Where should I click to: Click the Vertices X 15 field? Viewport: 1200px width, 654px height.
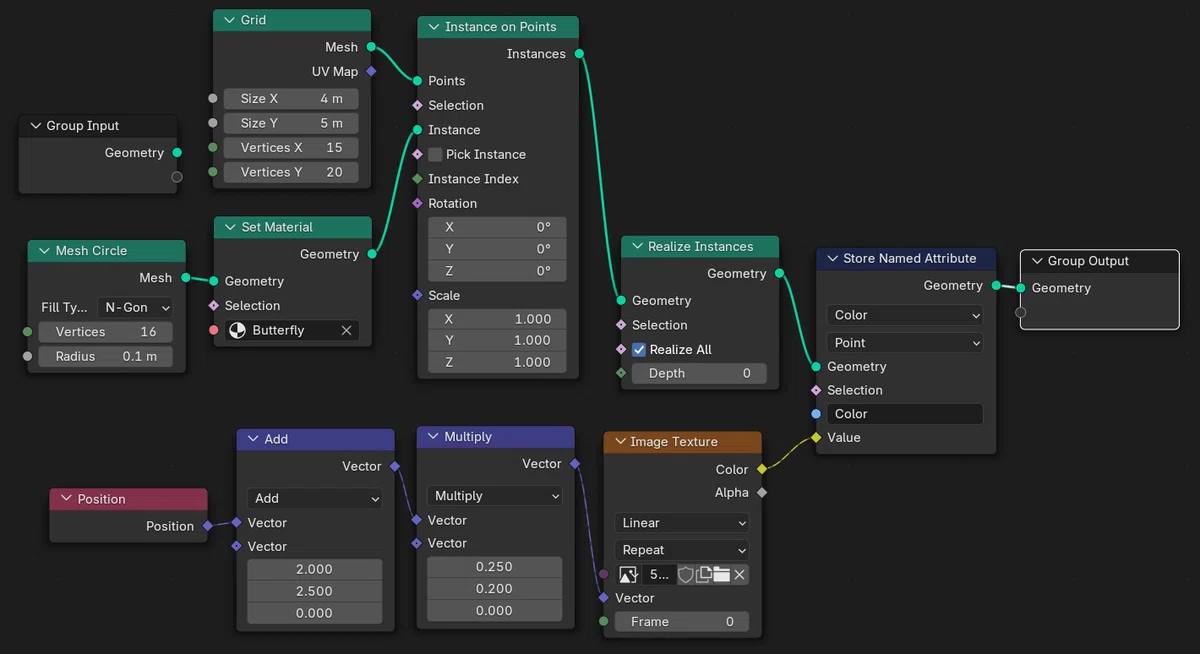click(x=291, y=147)
